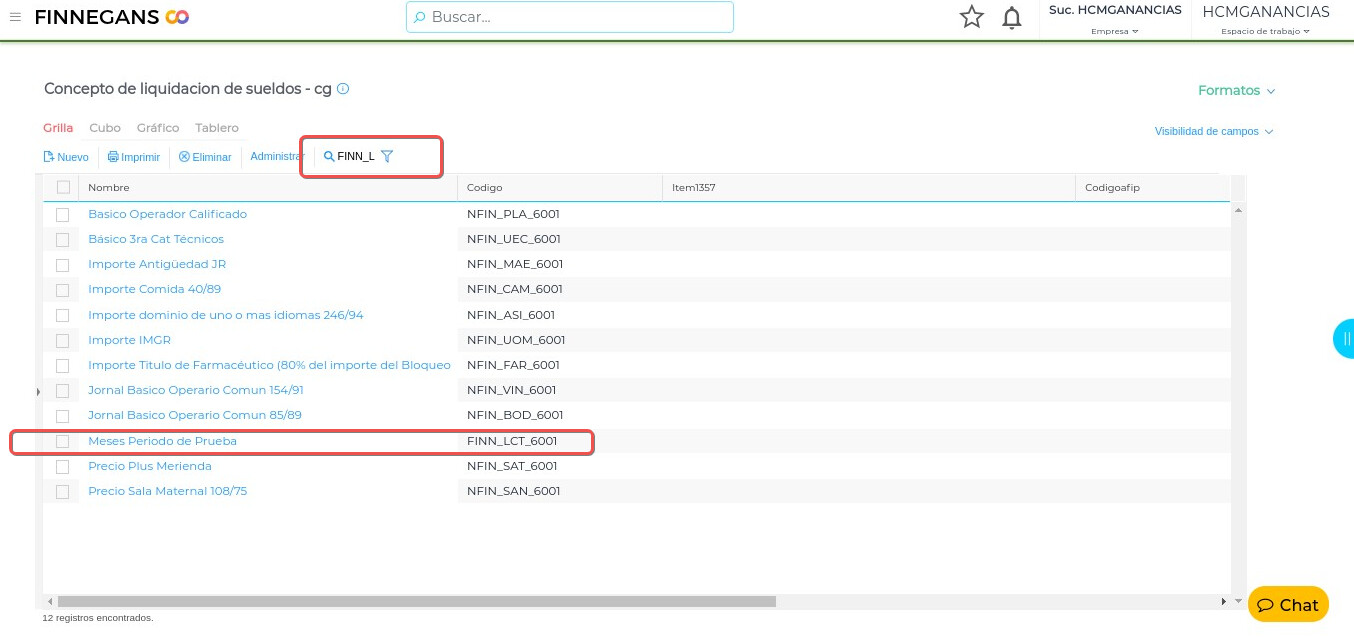This screenshot has width=1354, height=637.
Task: Click the horizontal scrollbar thumb
Action: click(416, 601)
